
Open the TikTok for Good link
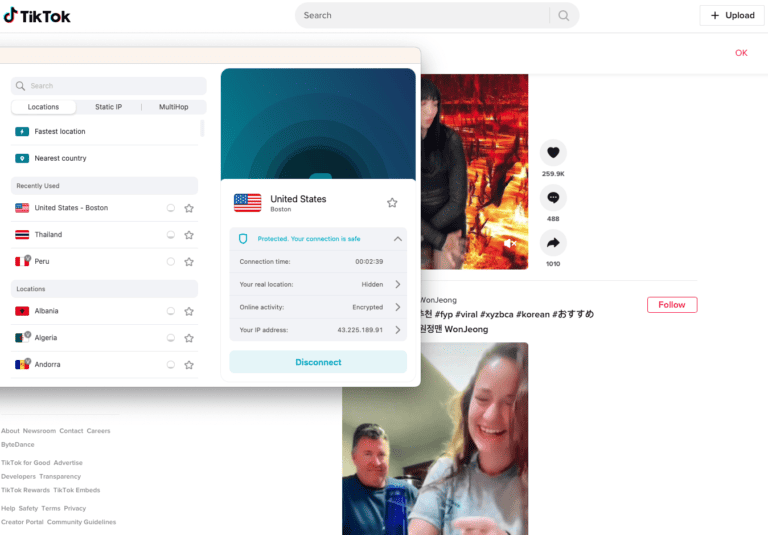pos(25,463)
